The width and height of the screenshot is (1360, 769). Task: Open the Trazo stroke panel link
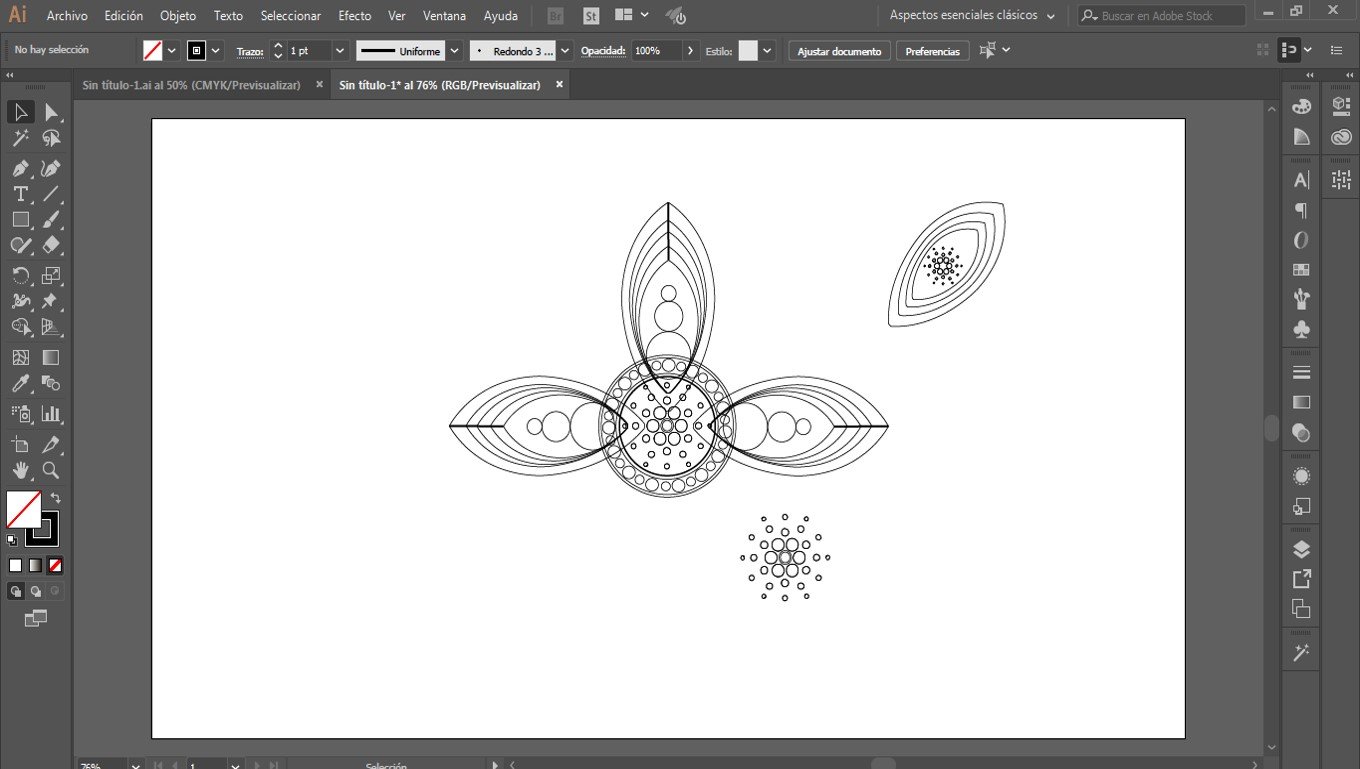(x=250, y=51)
